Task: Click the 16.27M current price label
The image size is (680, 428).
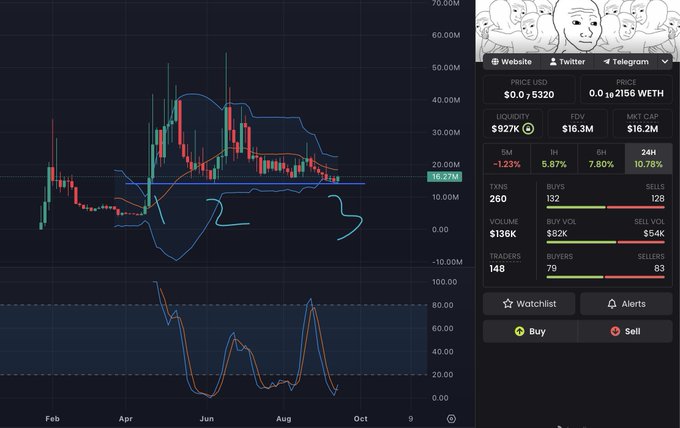Action: [x=445, y=176]
